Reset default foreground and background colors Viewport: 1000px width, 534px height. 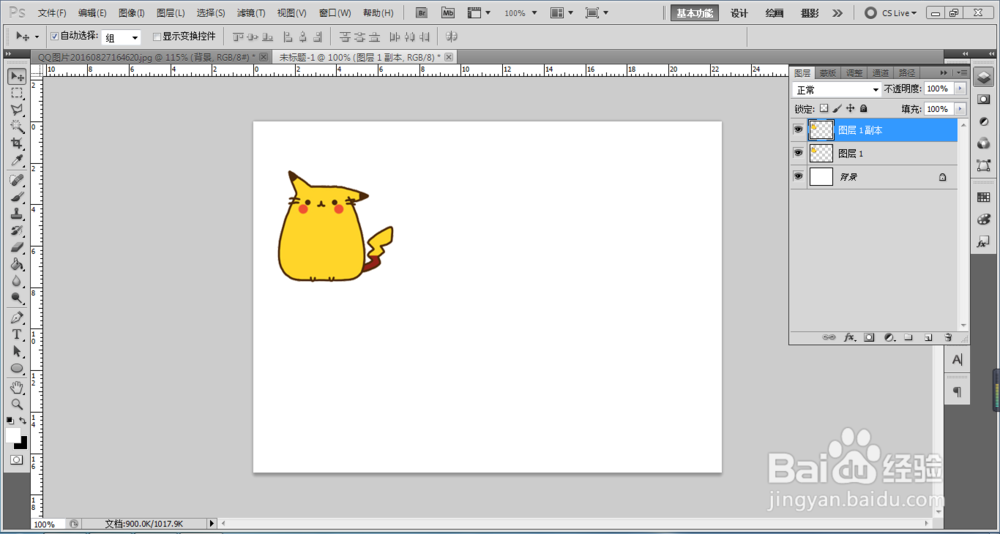coord(10,421)
